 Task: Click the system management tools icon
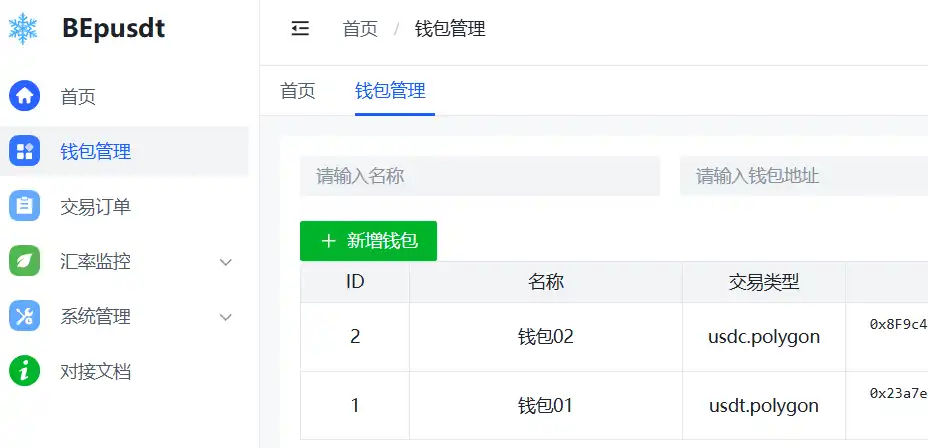click(x=24, y=317)
